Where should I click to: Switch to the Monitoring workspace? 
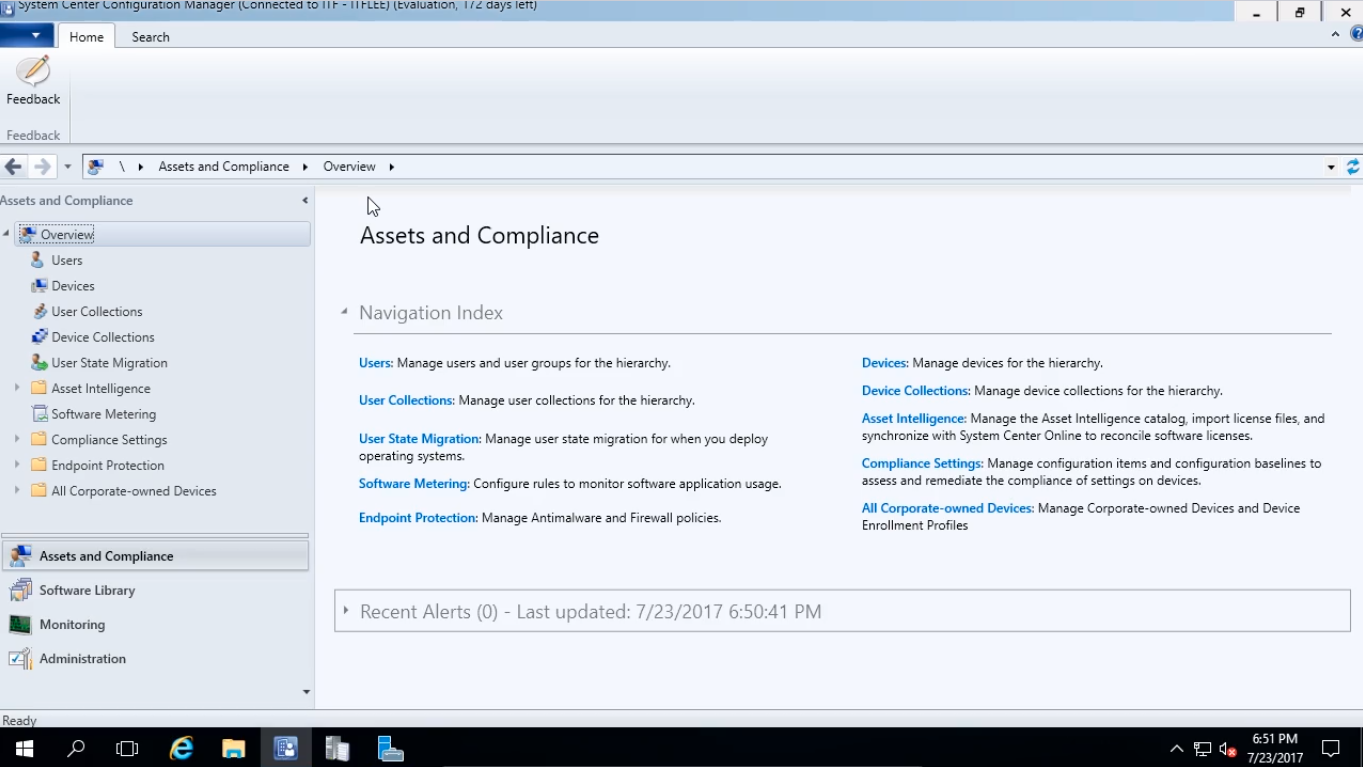coord(72,625)
